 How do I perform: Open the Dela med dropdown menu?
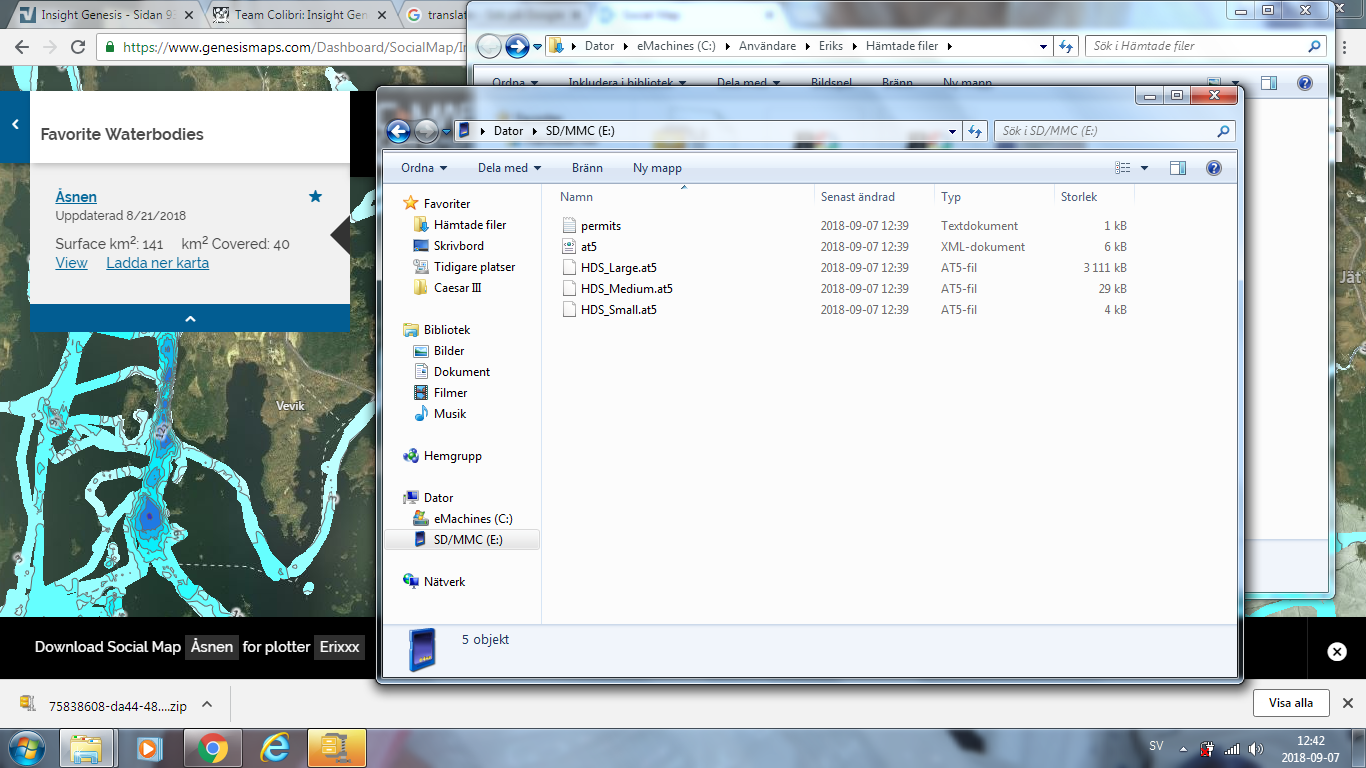coord(509,168)
